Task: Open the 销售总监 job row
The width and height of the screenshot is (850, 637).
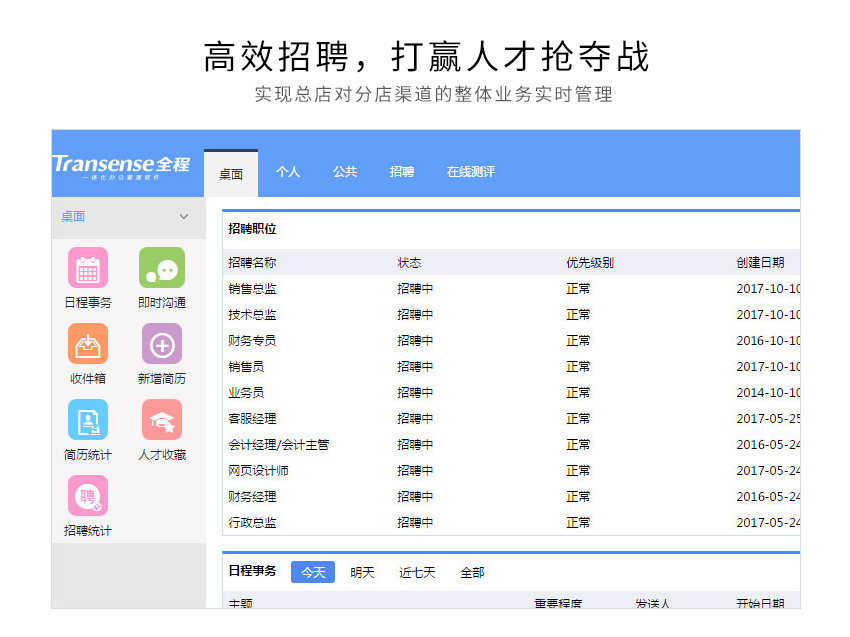Action: click(x=511, y=288)
